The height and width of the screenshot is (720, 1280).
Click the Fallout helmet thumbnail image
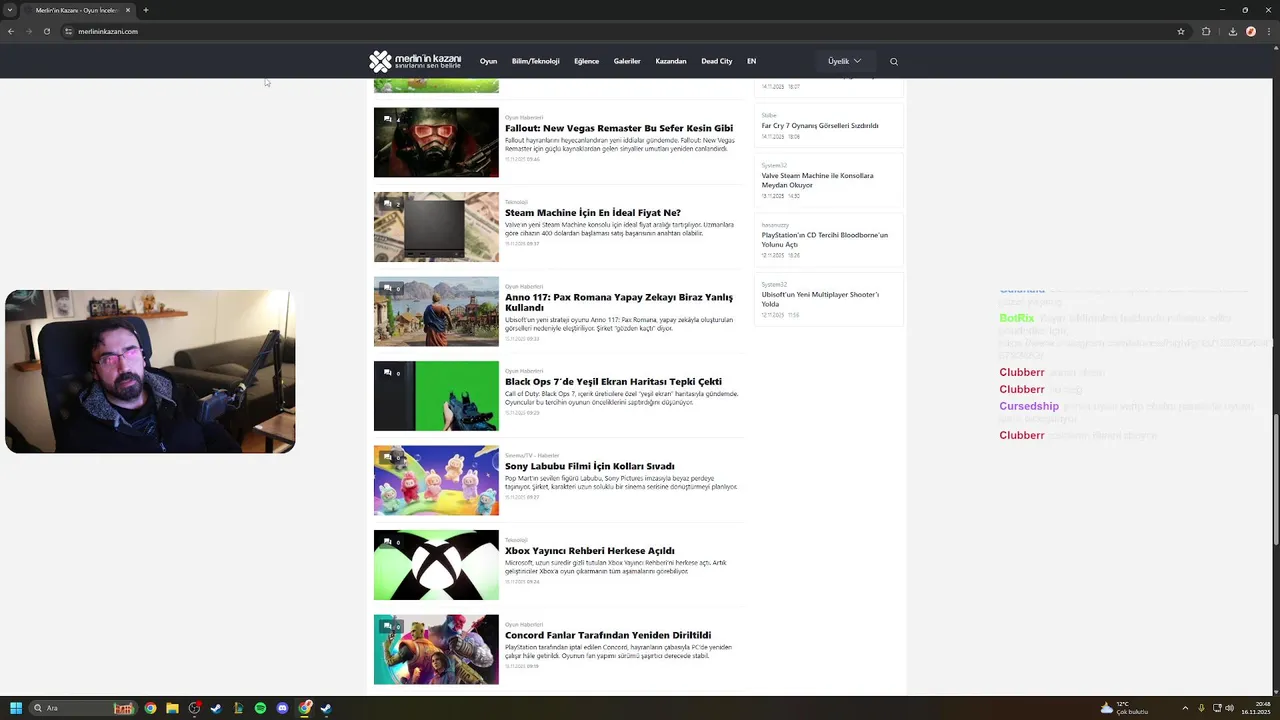point(436,143)
